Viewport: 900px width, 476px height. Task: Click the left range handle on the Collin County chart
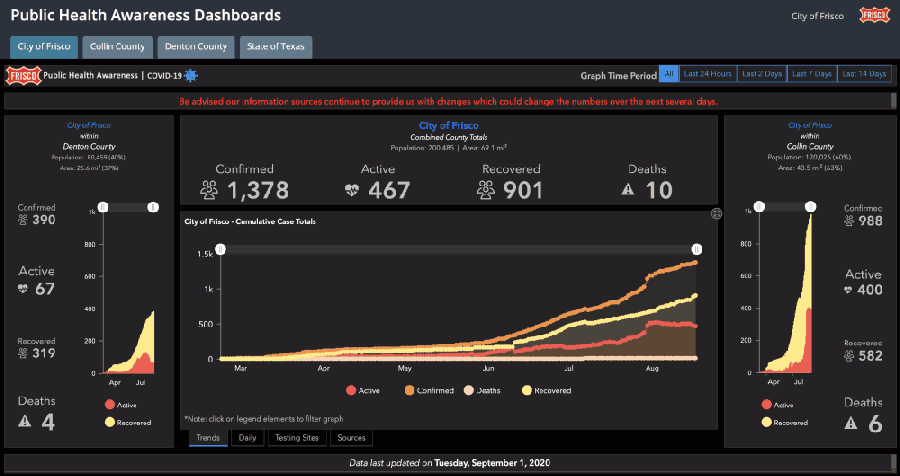click(x=759, y=206)
